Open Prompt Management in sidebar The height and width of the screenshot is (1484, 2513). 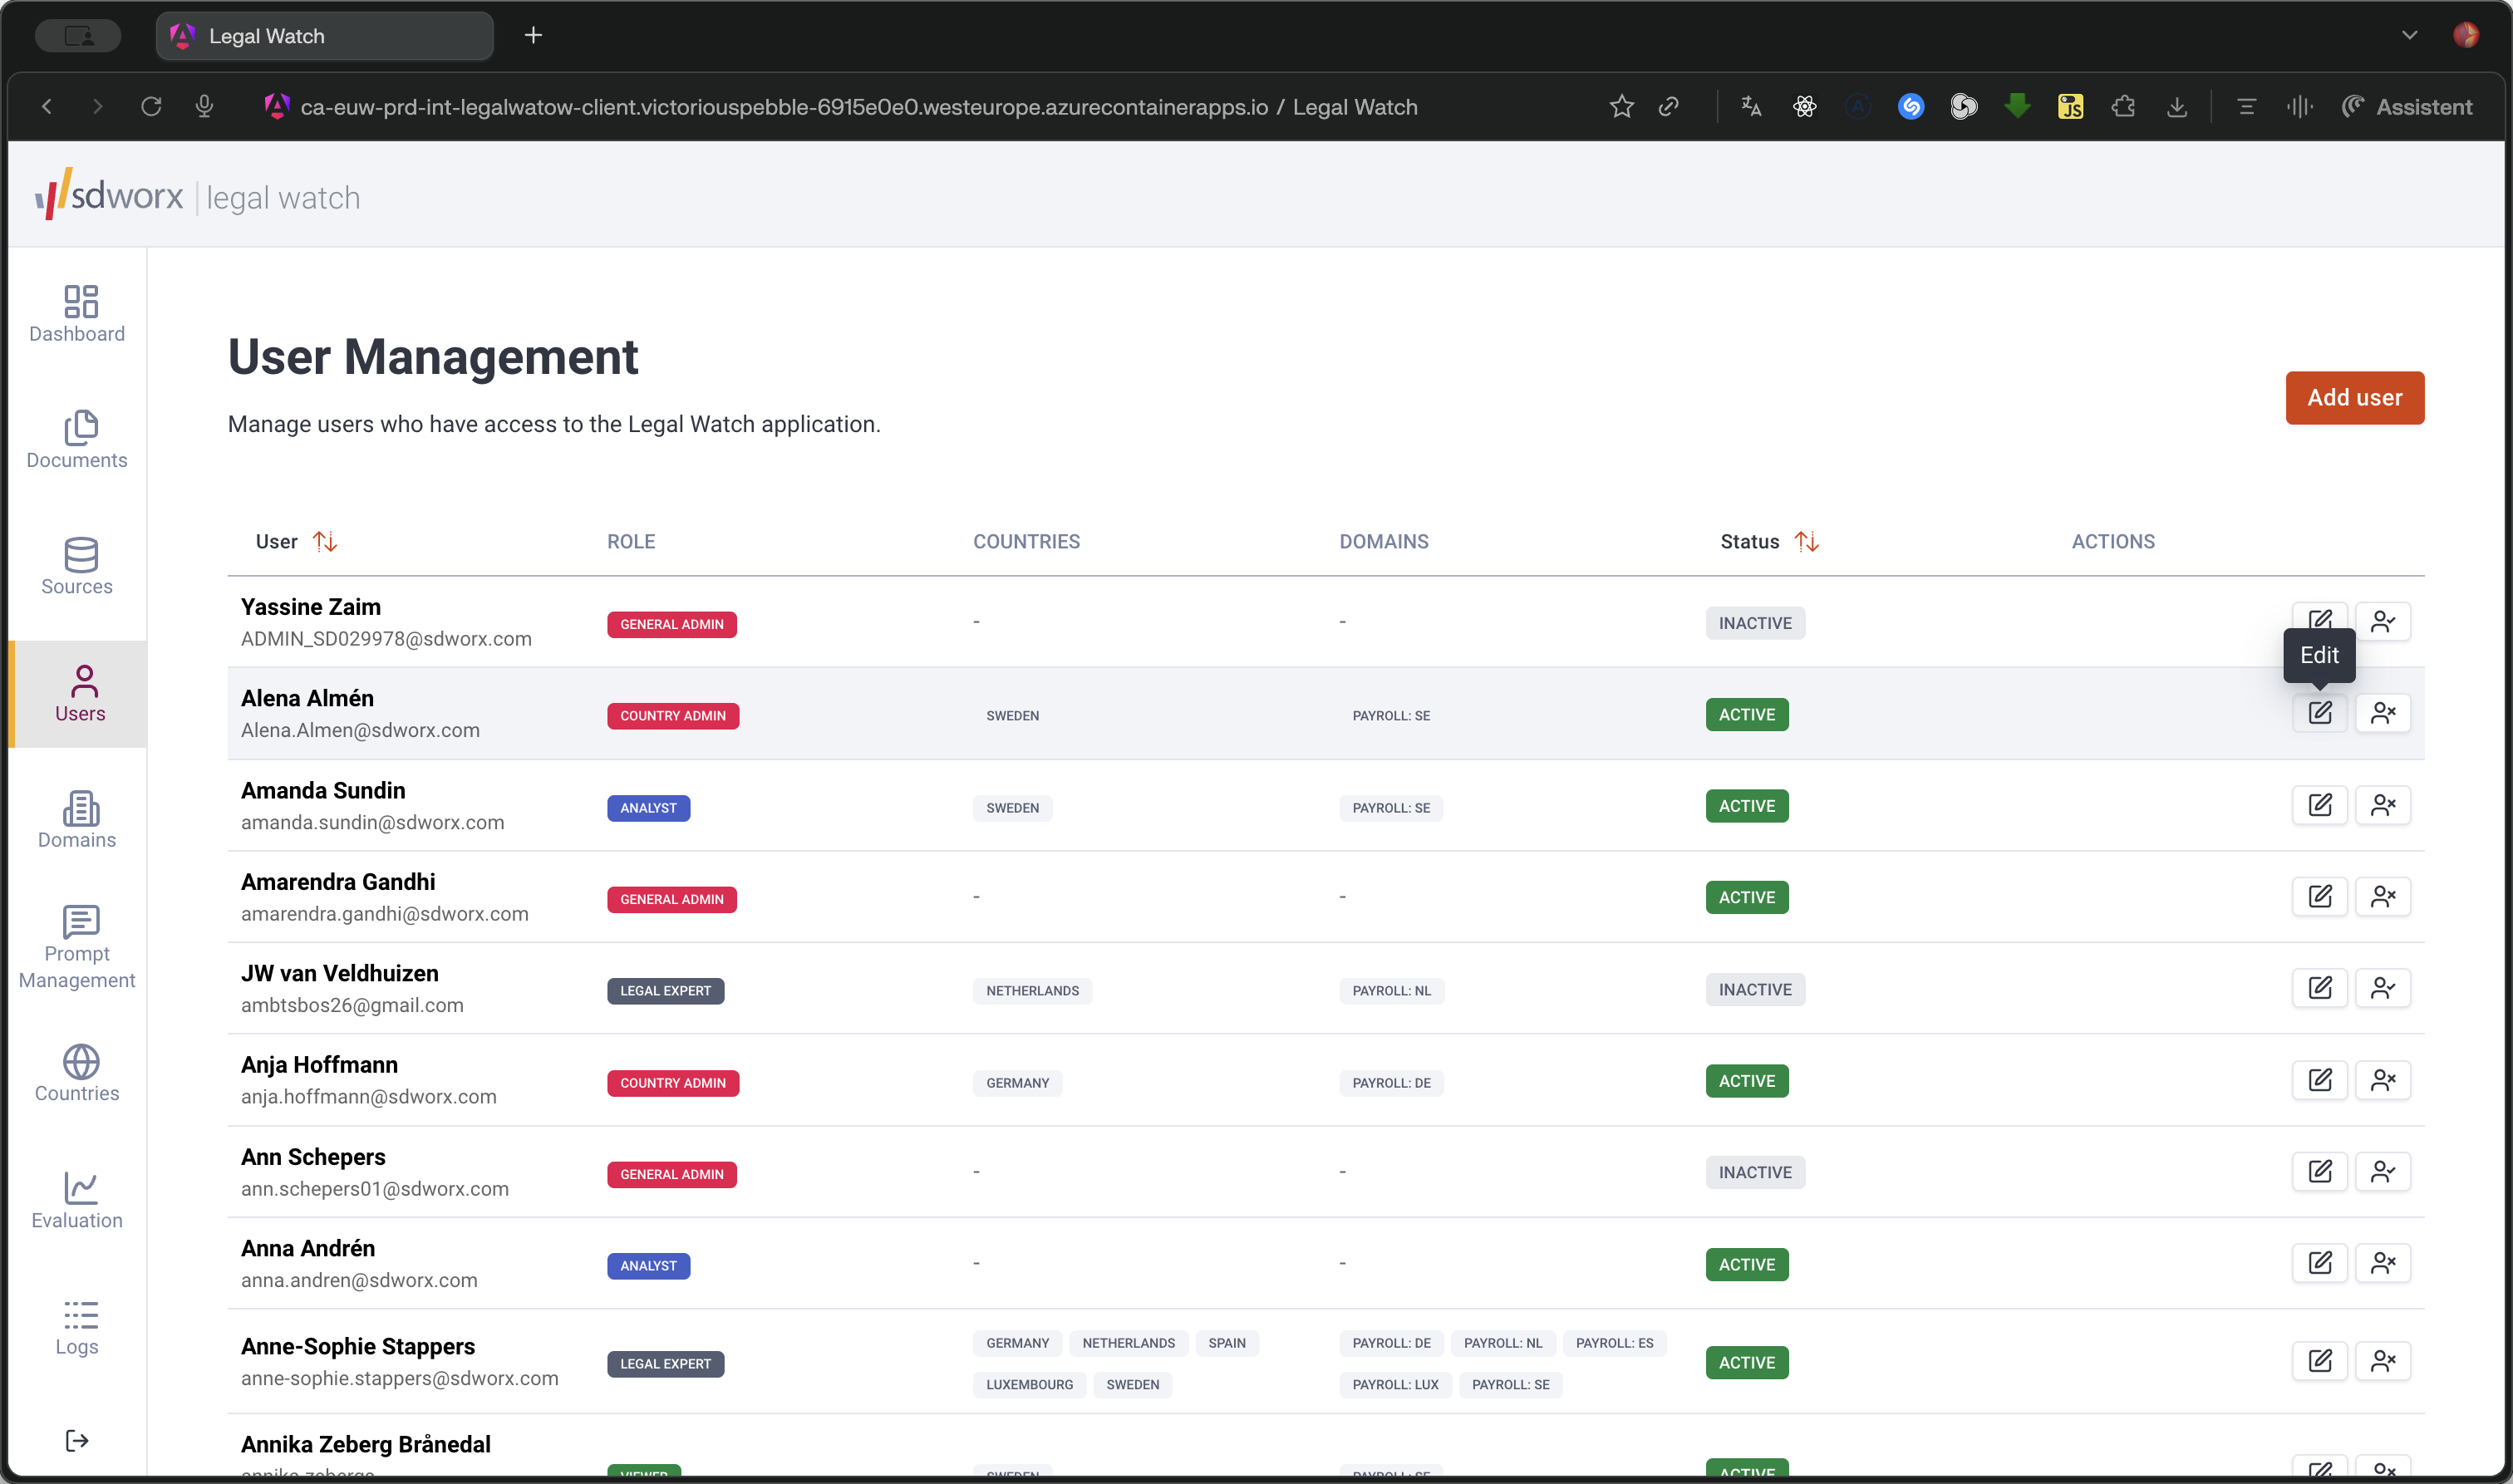(77, 947)
